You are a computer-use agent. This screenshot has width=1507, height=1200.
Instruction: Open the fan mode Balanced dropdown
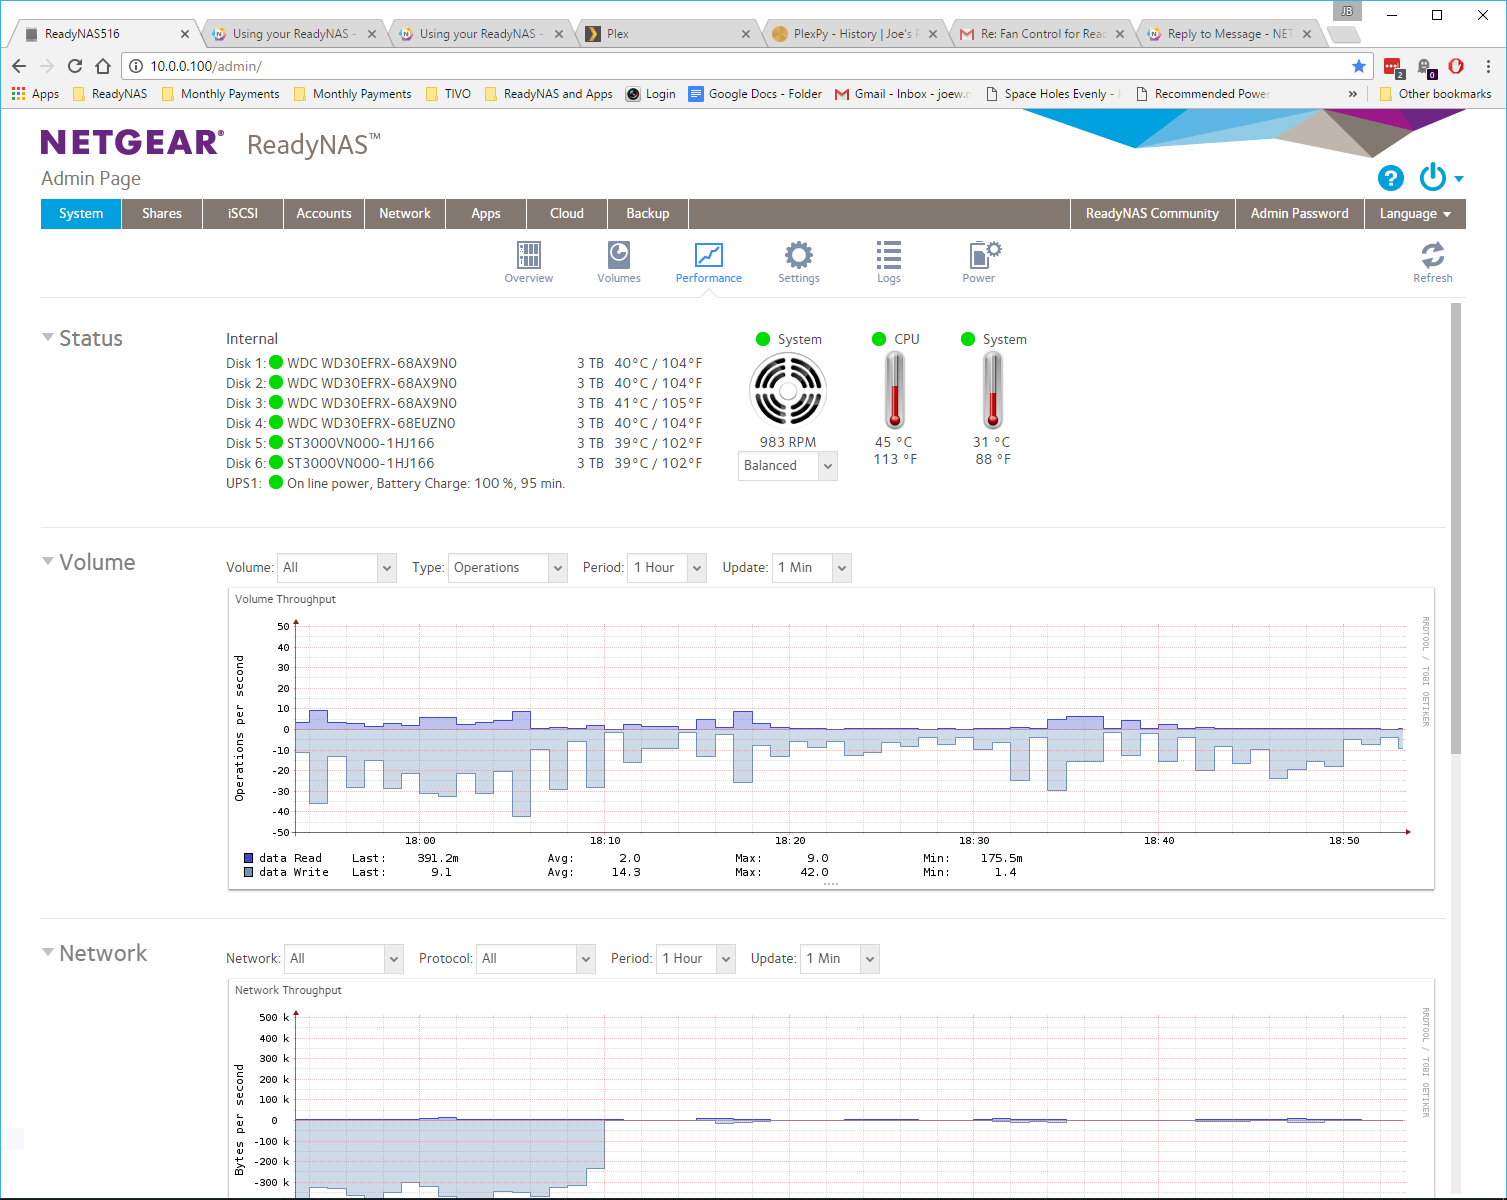tap(787, 466)
